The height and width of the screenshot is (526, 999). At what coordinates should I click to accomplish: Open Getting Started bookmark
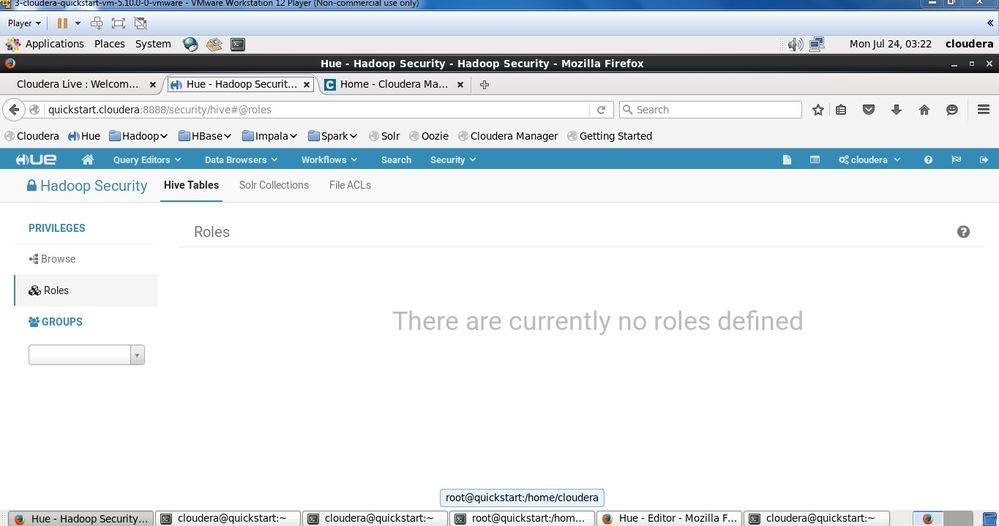click(609, 136)
